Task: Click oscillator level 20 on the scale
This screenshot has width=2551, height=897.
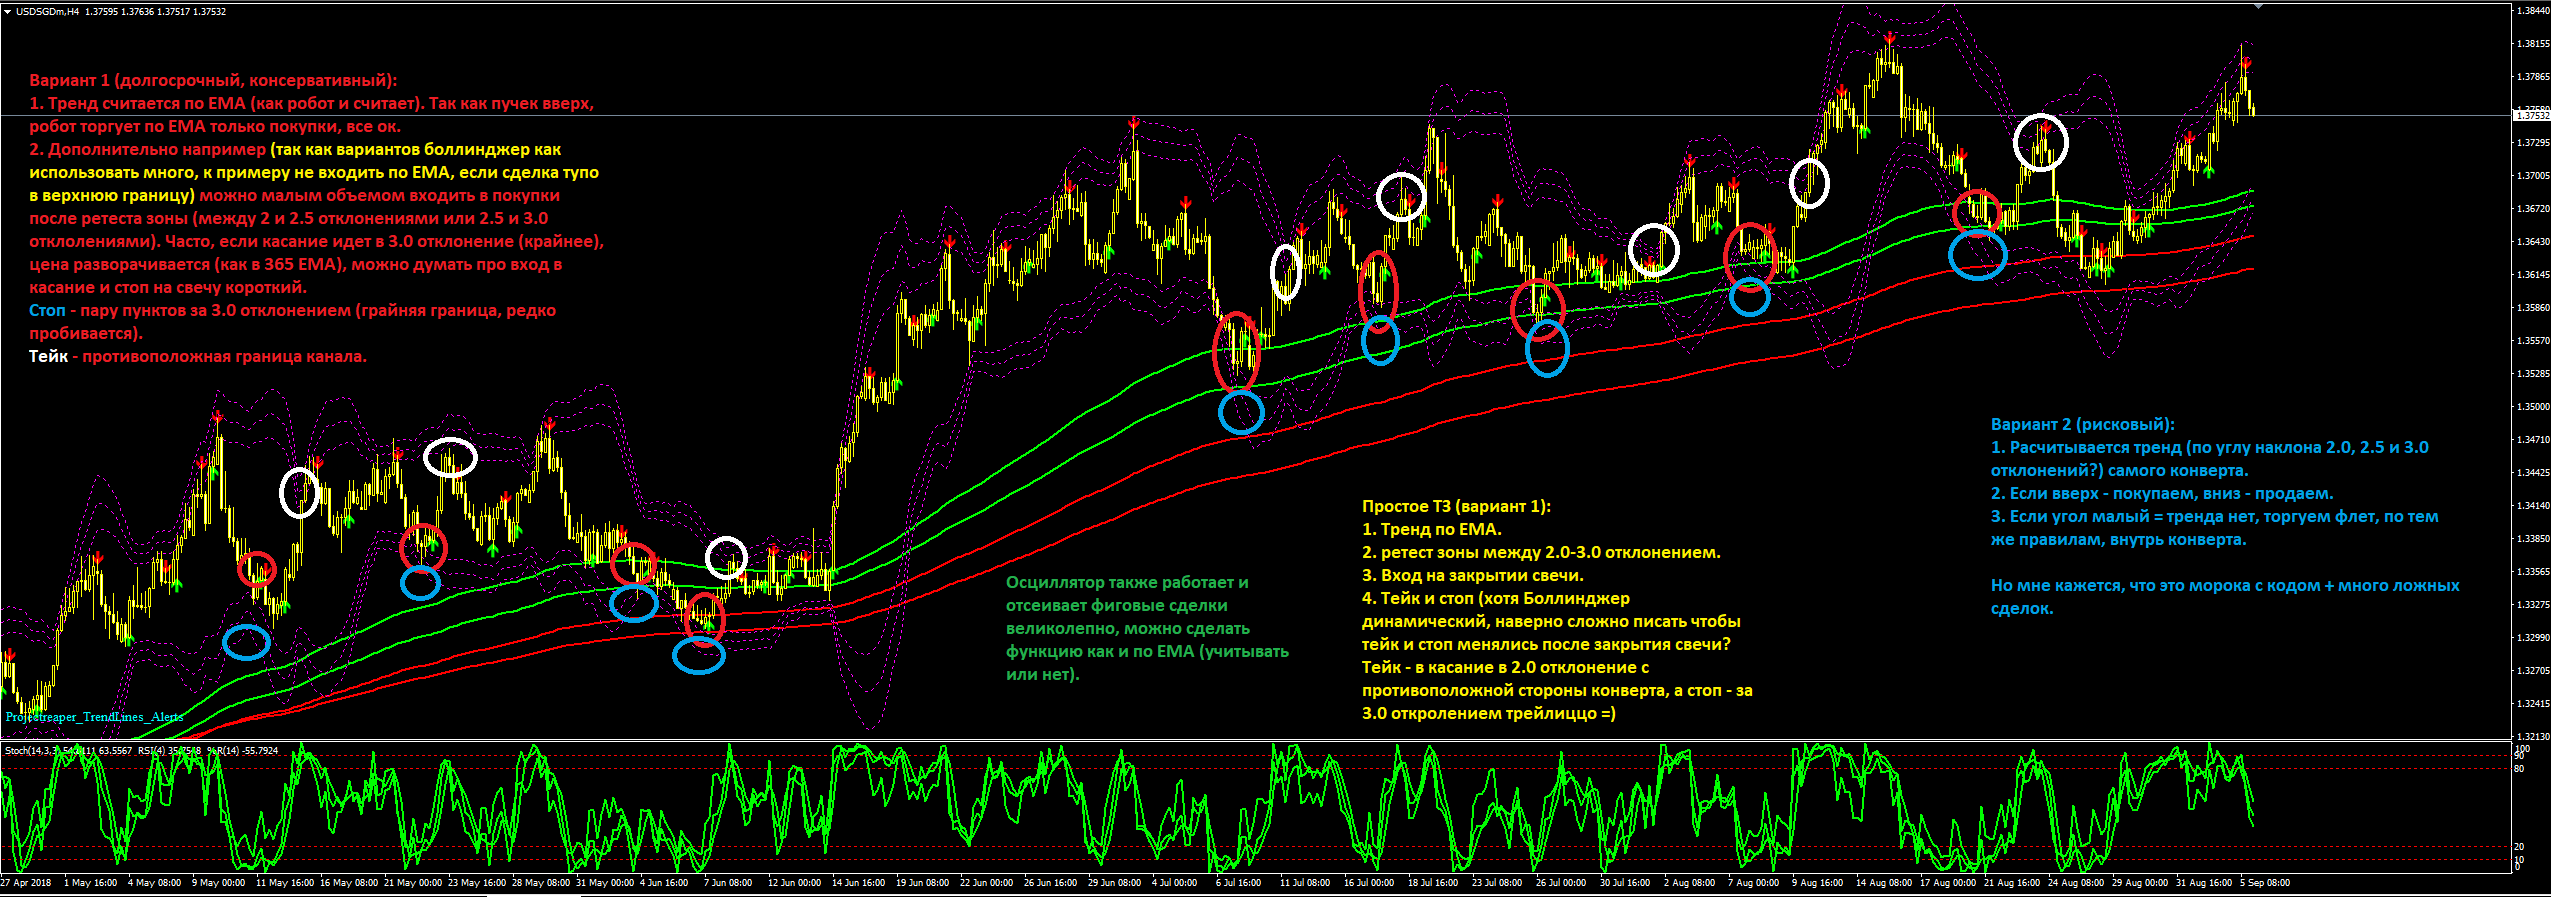Action: point(2520,847)
